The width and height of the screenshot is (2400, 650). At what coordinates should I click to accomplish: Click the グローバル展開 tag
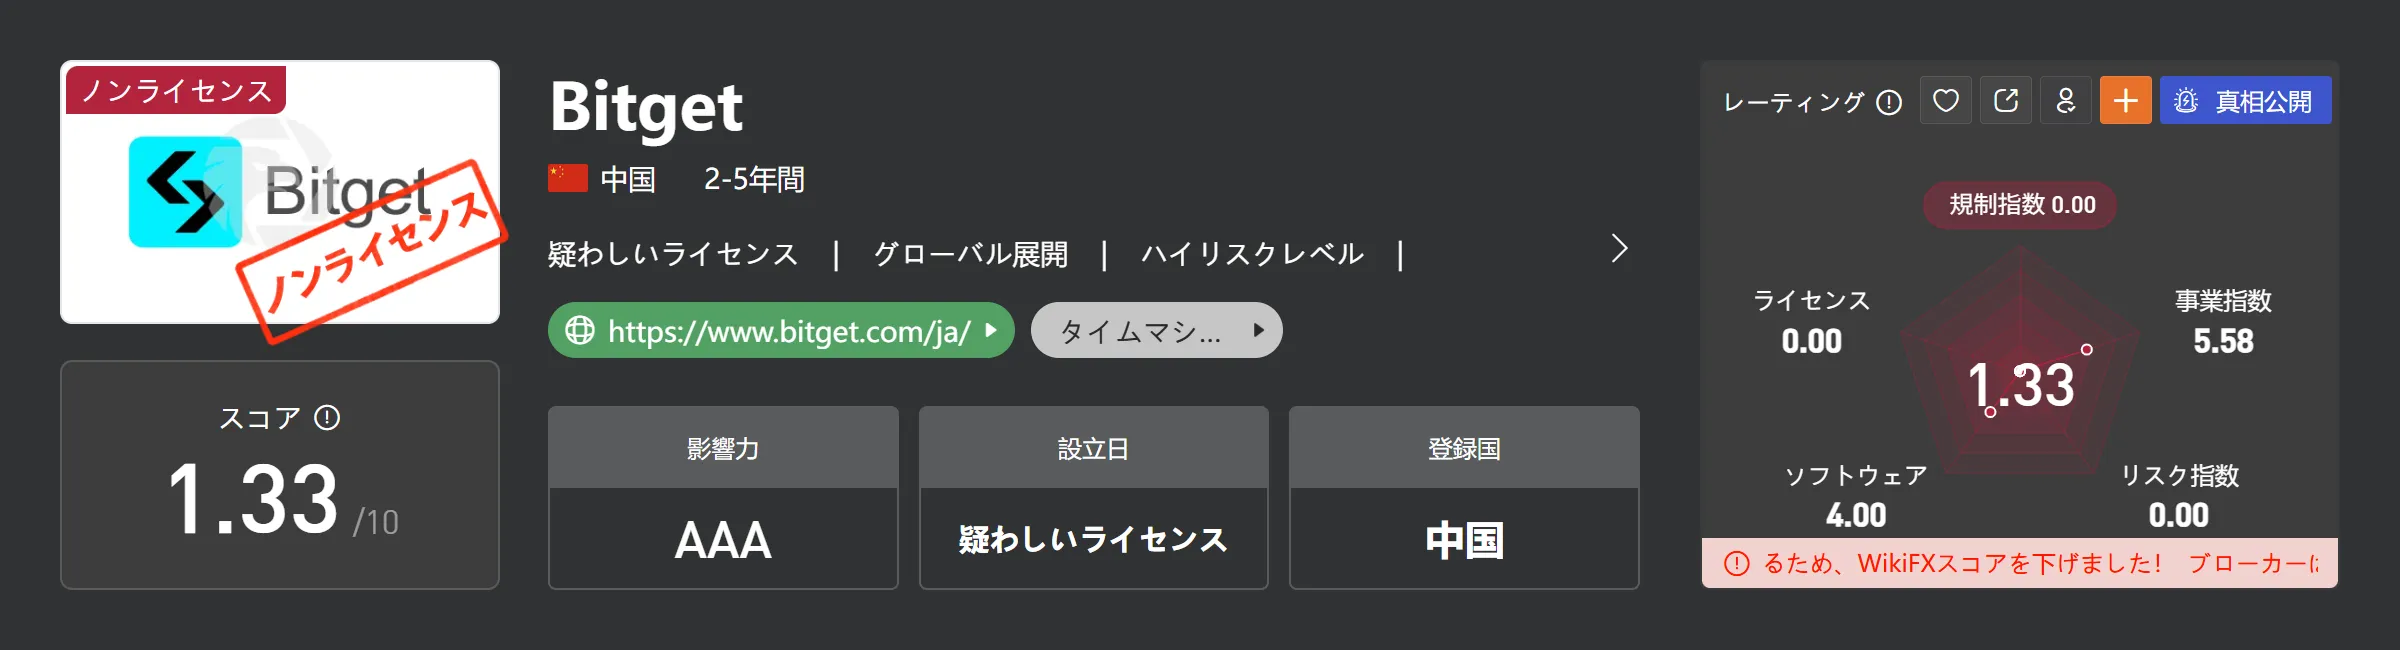pos(970,254)
